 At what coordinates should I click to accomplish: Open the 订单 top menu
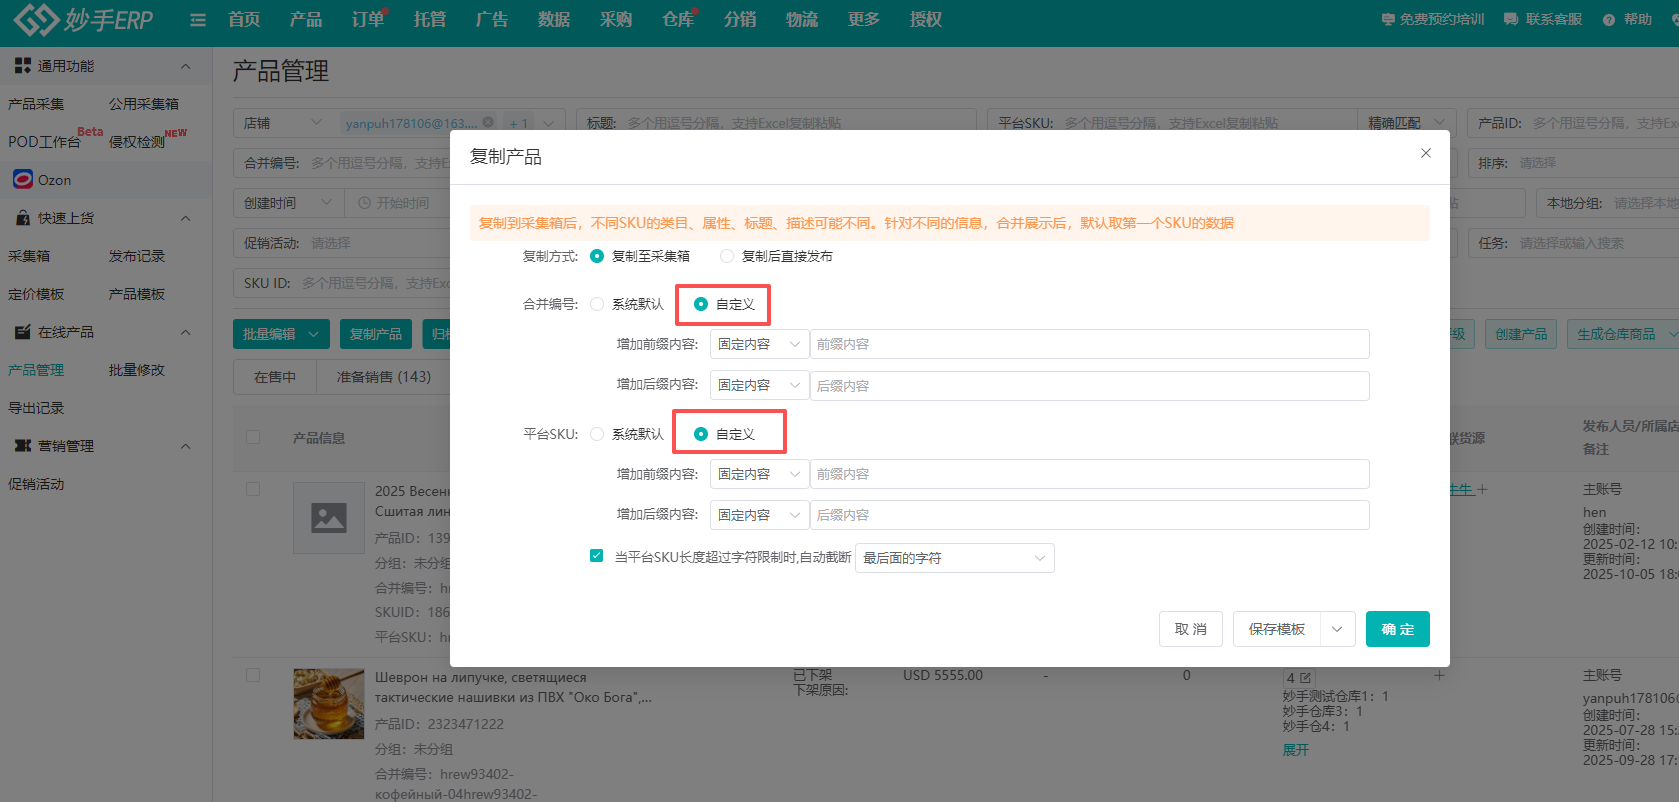[367, 20]
